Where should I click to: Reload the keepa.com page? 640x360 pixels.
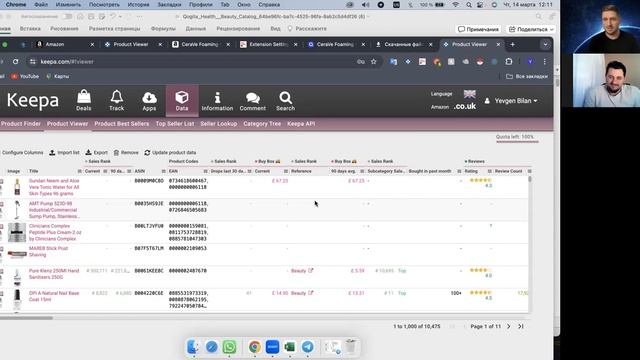16,62
